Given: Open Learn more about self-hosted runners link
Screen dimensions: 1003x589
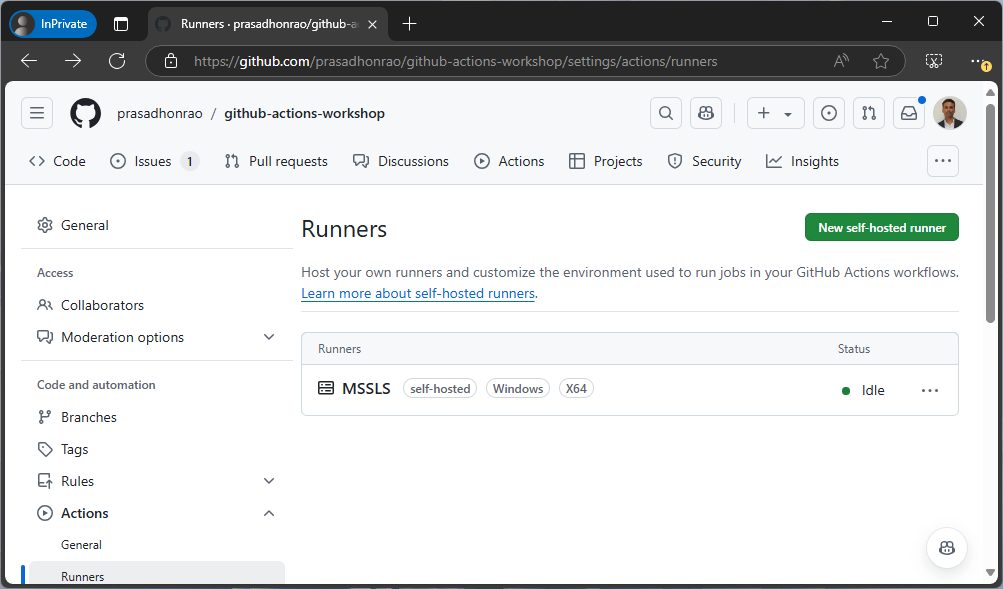Looking at the screenshot, I should (418, 293).
